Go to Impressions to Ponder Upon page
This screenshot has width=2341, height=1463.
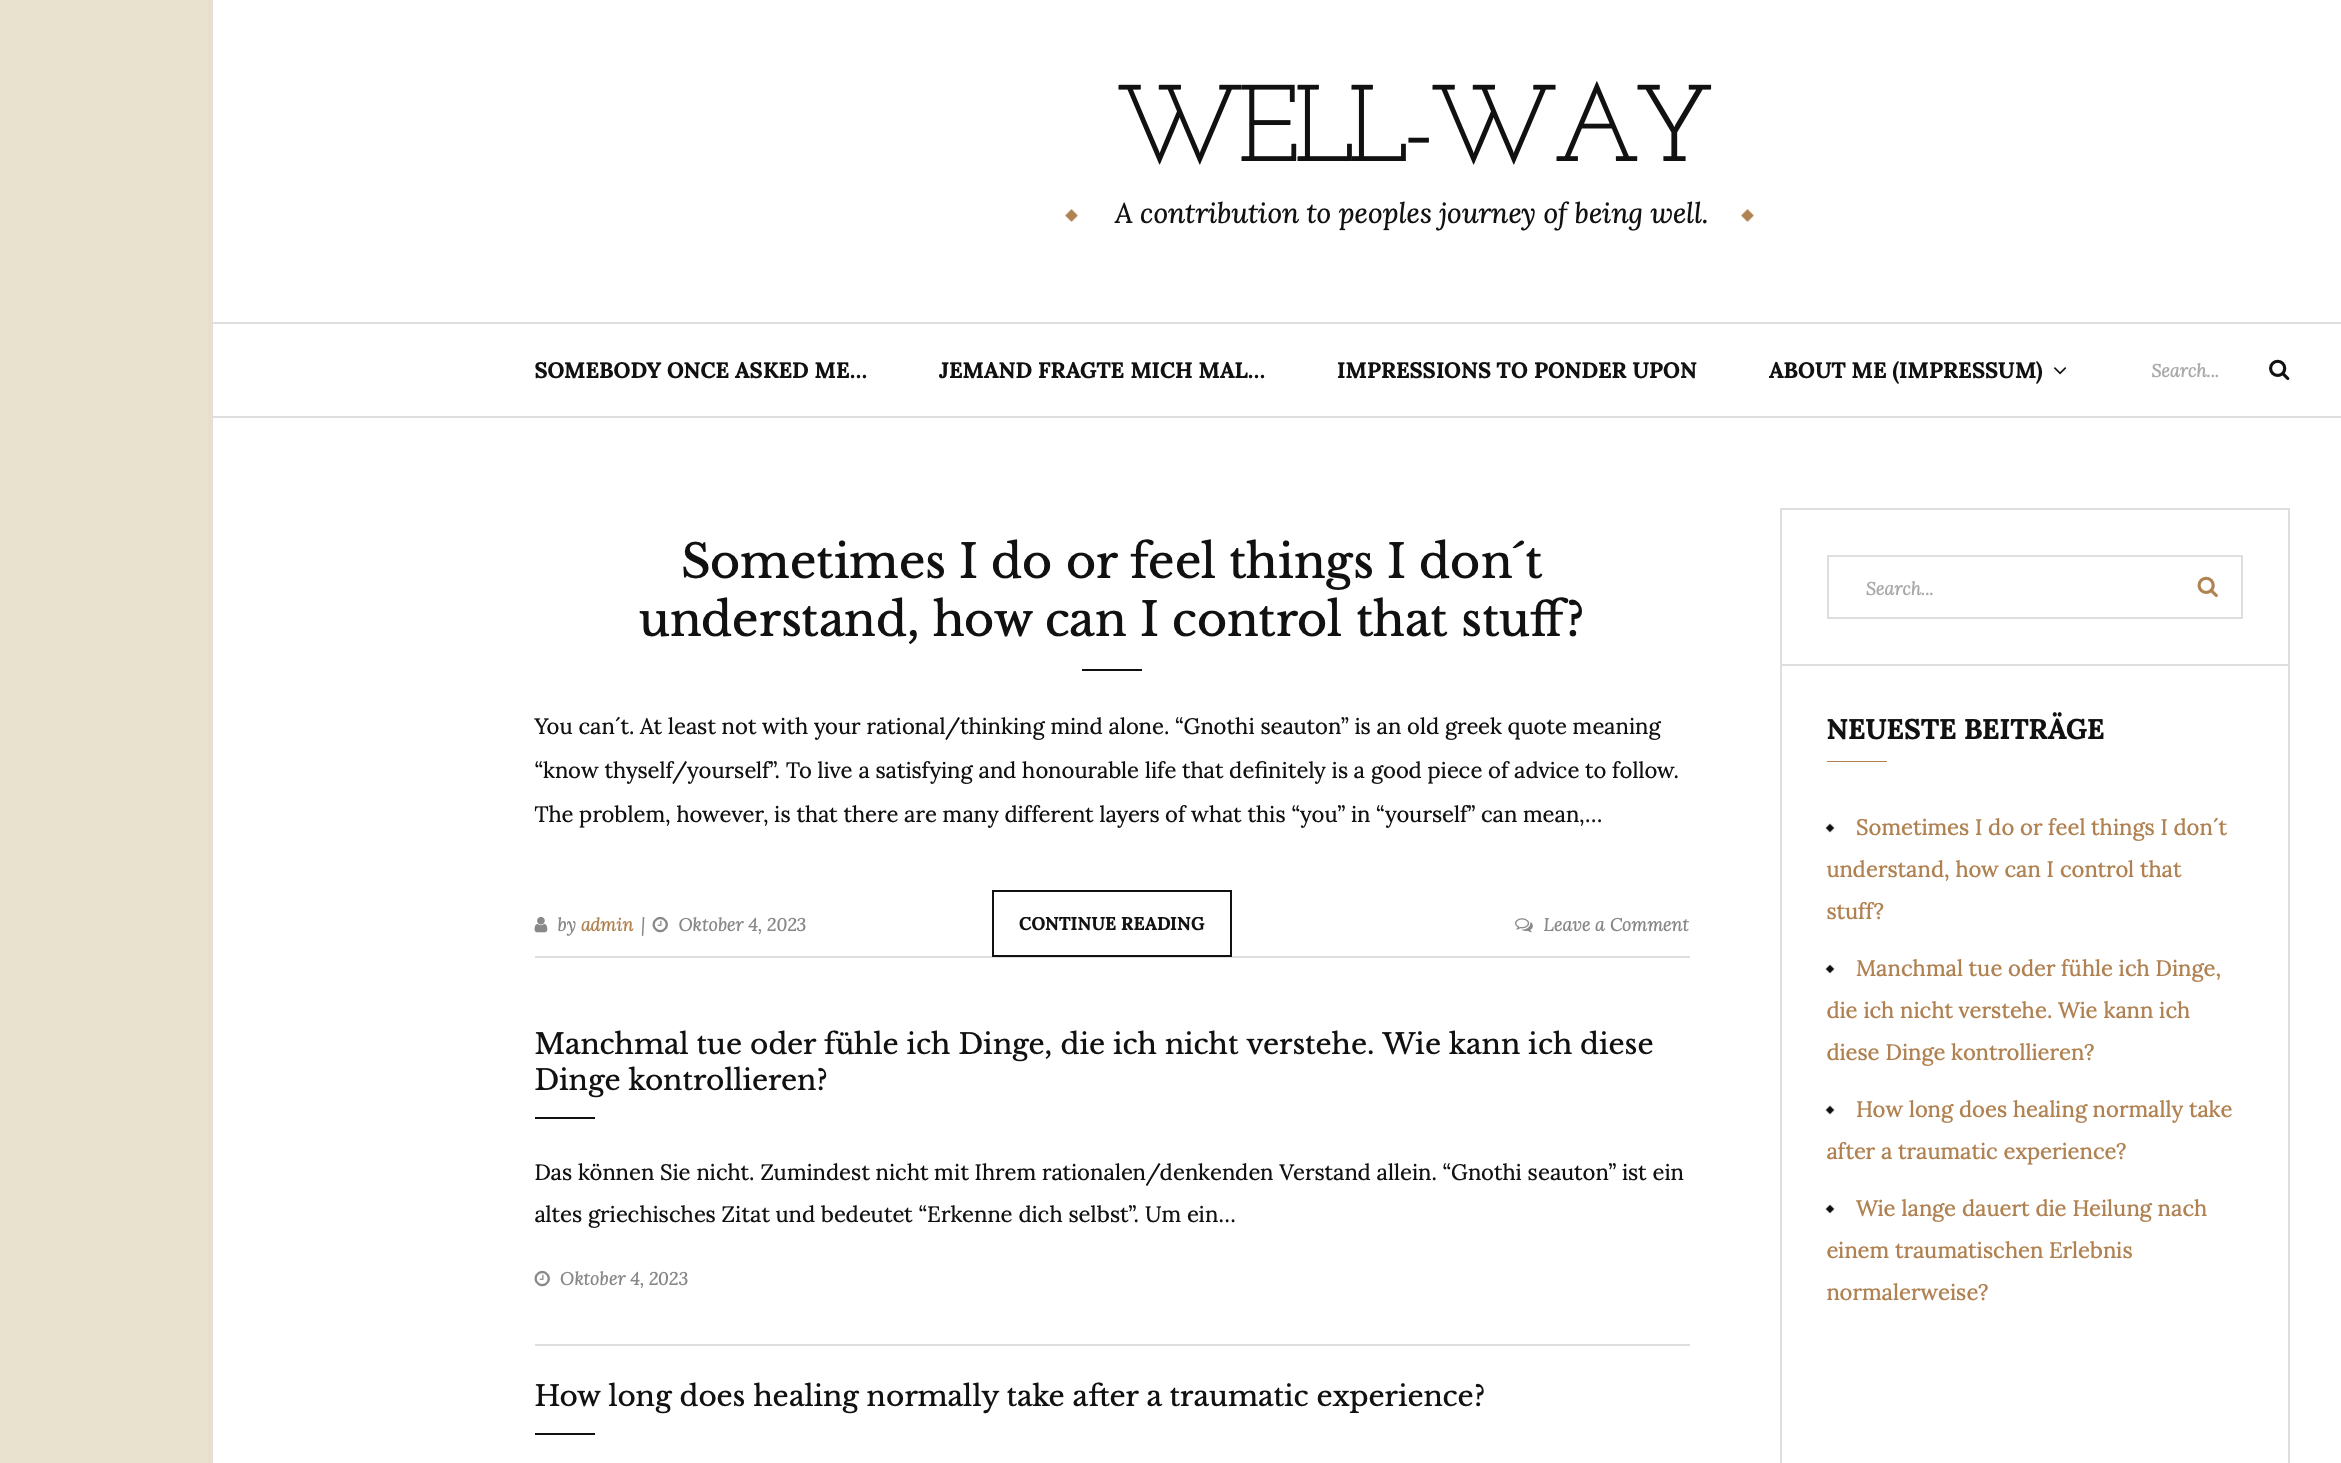(1516, 371)
